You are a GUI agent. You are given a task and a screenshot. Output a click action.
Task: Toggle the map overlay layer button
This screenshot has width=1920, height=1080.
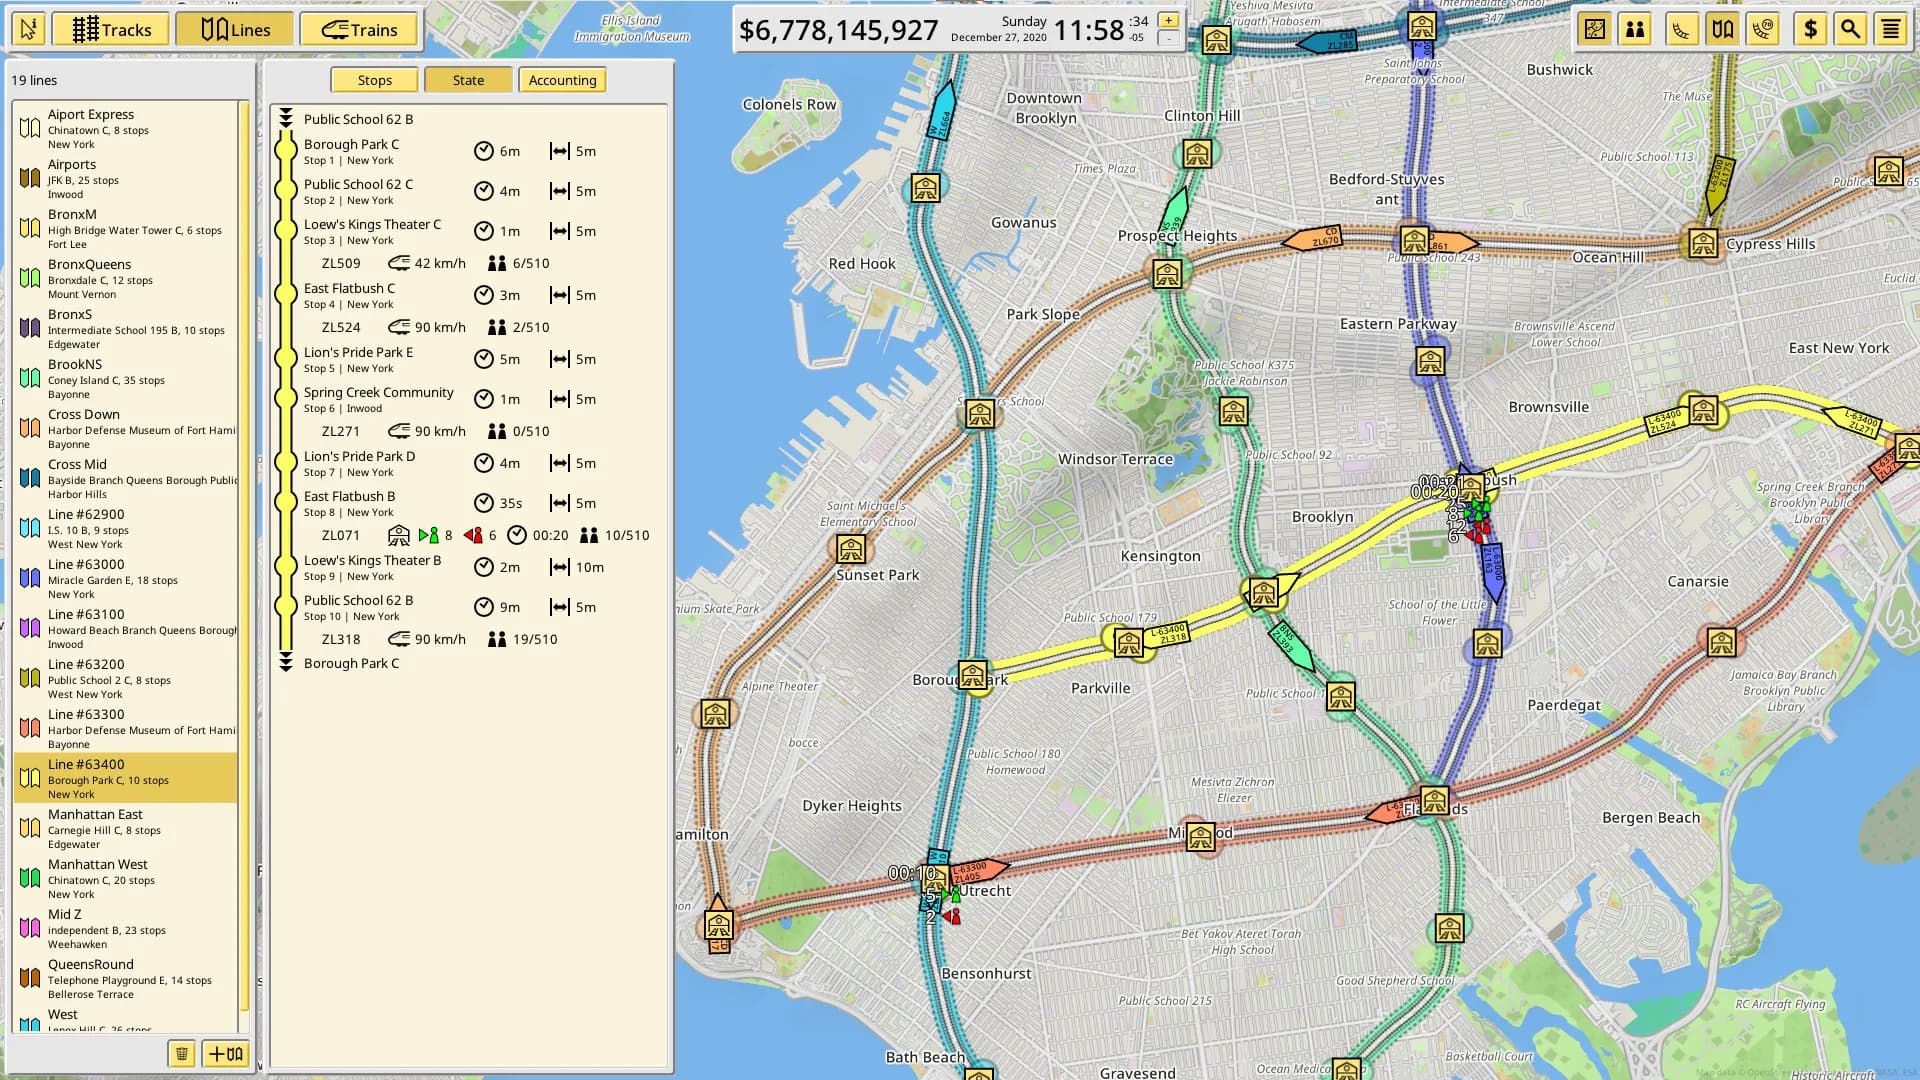tap(1595, 29)
